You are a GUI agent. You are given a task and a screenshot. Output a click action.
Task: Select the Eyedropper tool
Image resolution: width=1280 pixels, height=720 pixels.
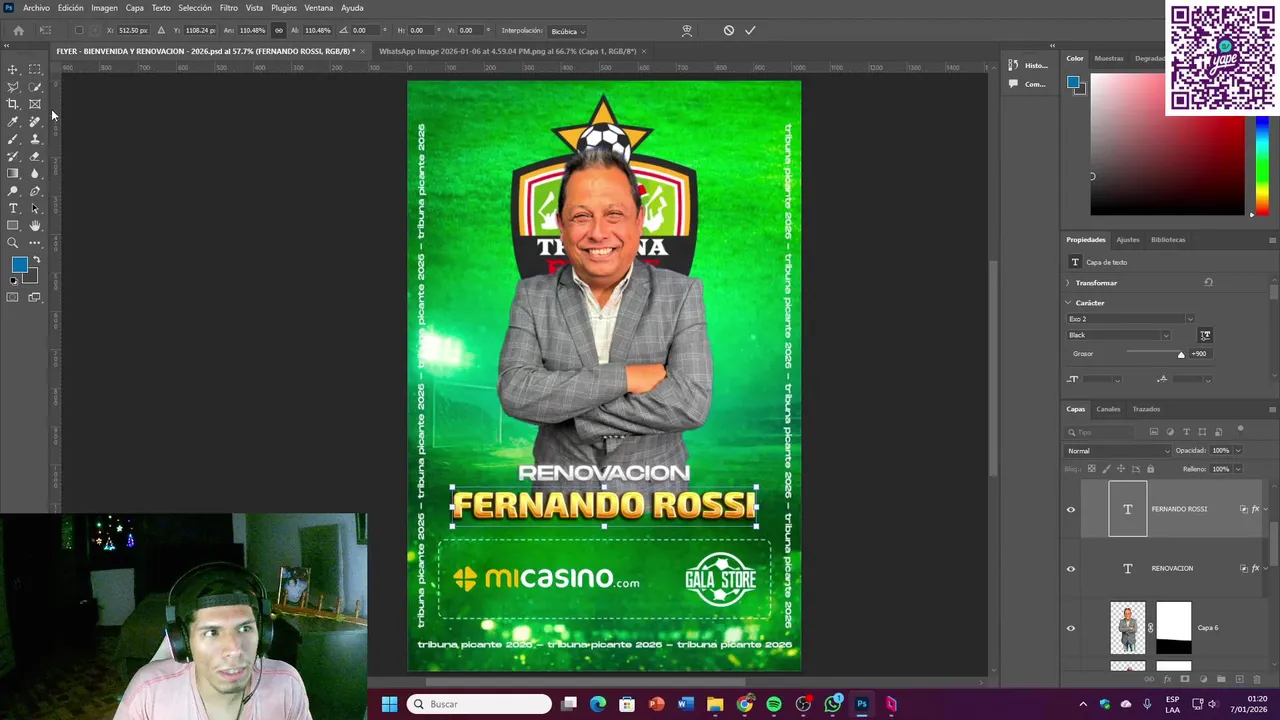(x=13, y=122)
